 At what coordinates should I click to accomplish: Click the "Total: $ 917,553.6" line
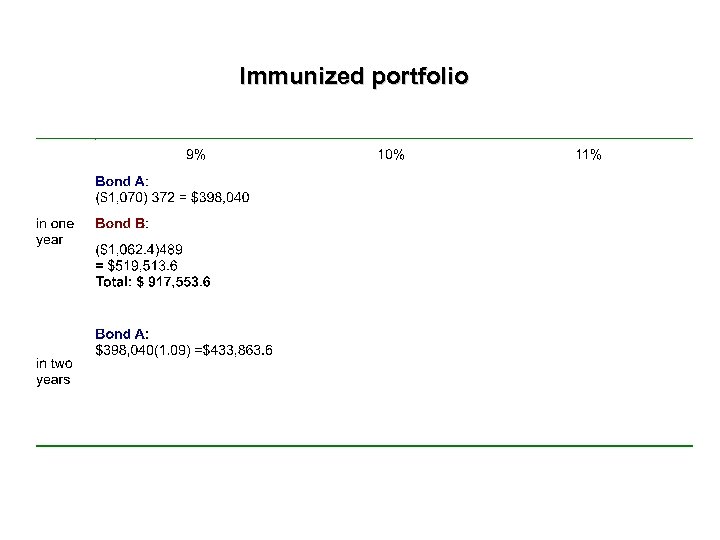click(x=153, y=282)
